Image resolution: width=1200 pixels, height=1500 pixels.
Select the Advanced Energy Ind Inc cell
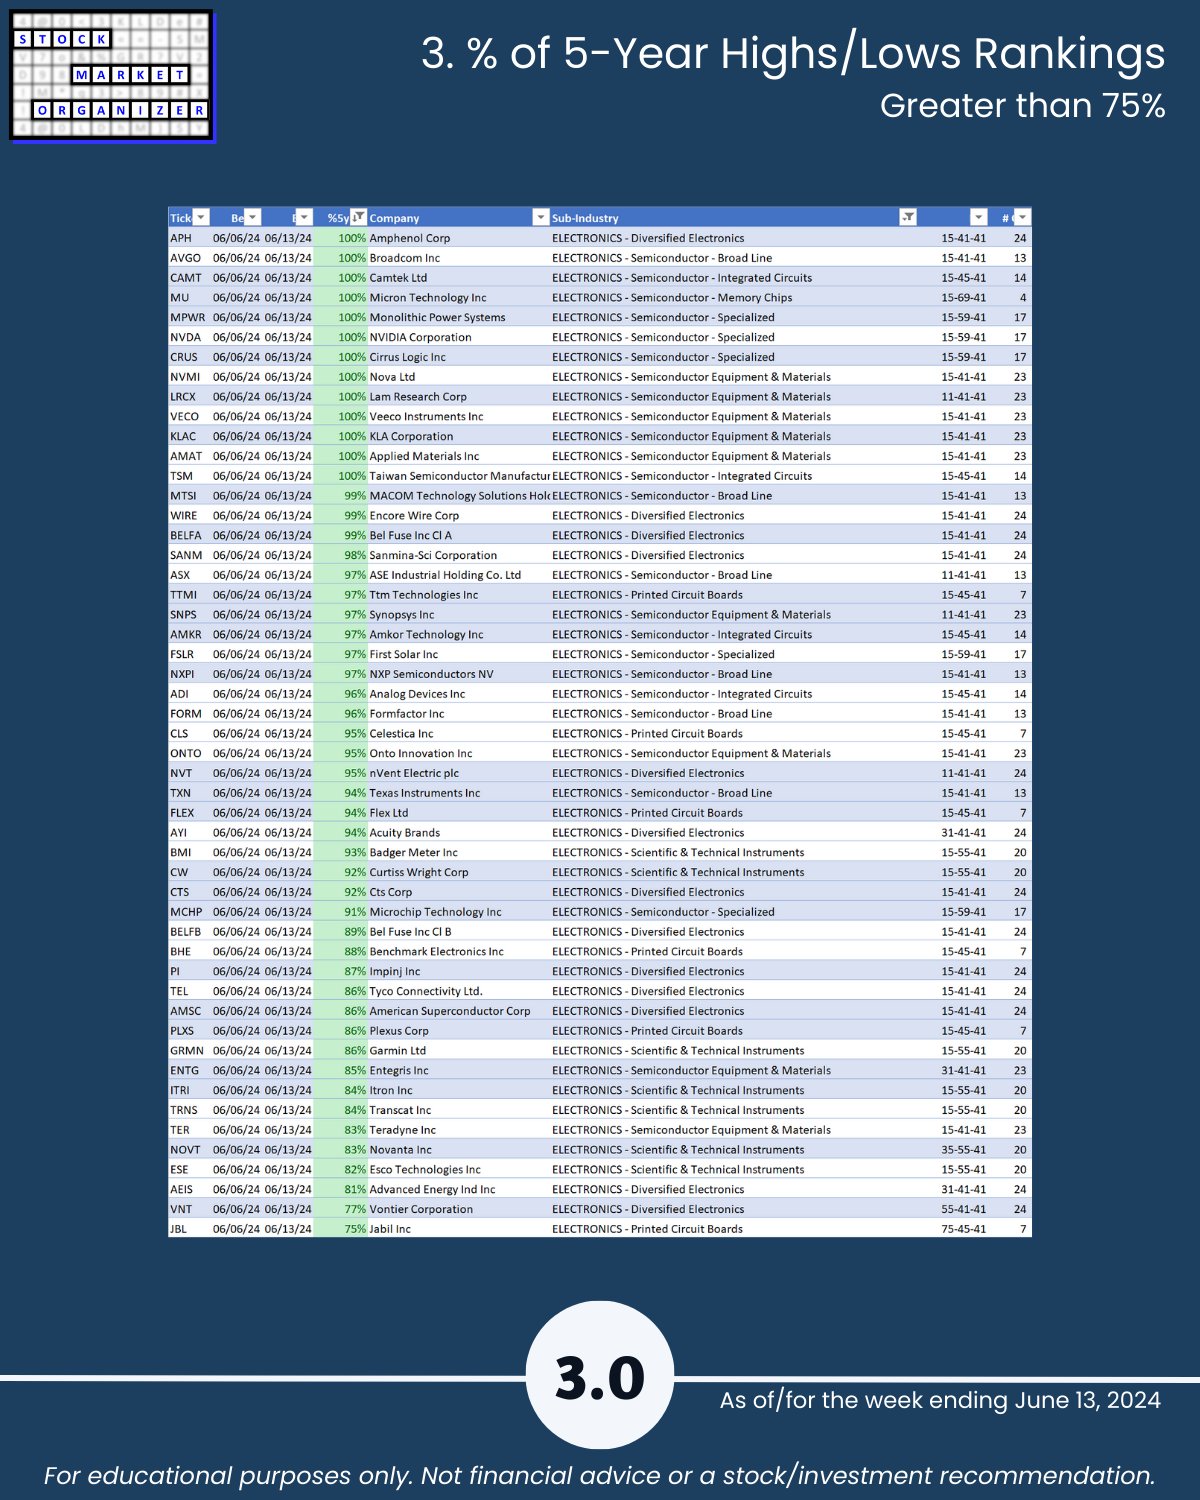click(432, 1189)
